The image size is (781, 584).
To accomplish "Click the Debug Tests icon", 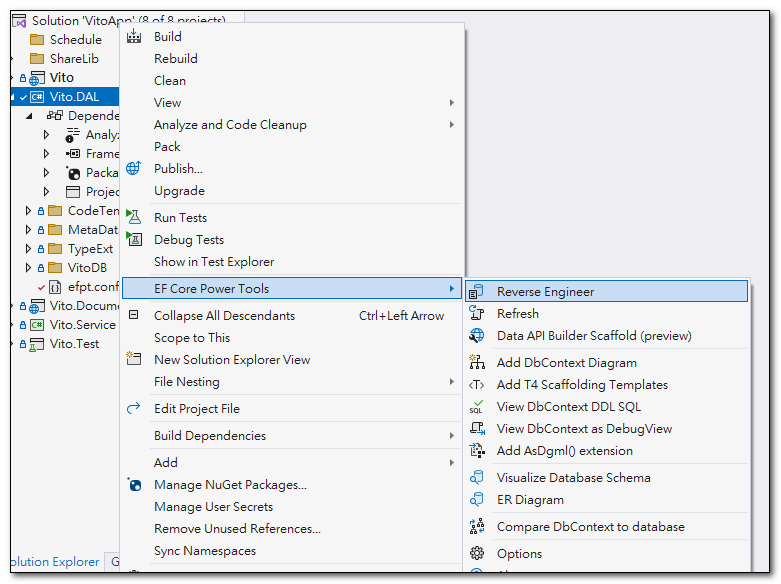I will tap(133, 239).
